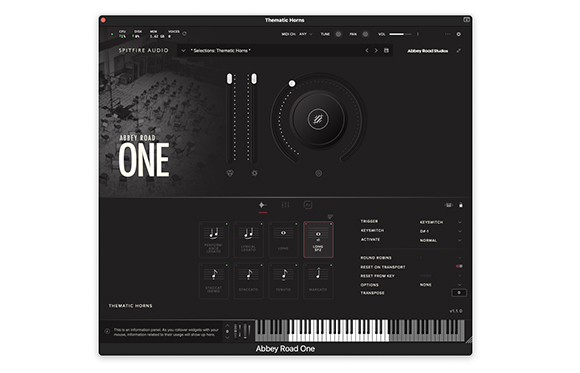Screen dimensions: 580x373
Task: Toggle the lock icon in articulation panel
Action: [x=461, y=205]
